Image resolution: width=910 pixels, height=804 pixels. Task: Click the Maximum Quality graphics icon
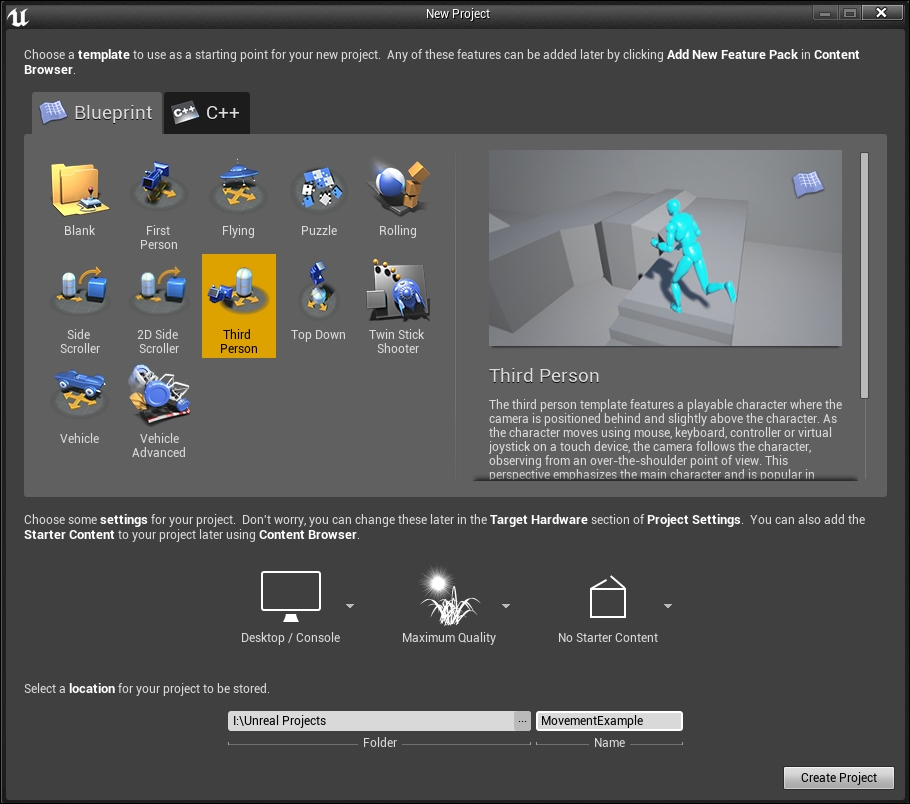pos(449,596)
